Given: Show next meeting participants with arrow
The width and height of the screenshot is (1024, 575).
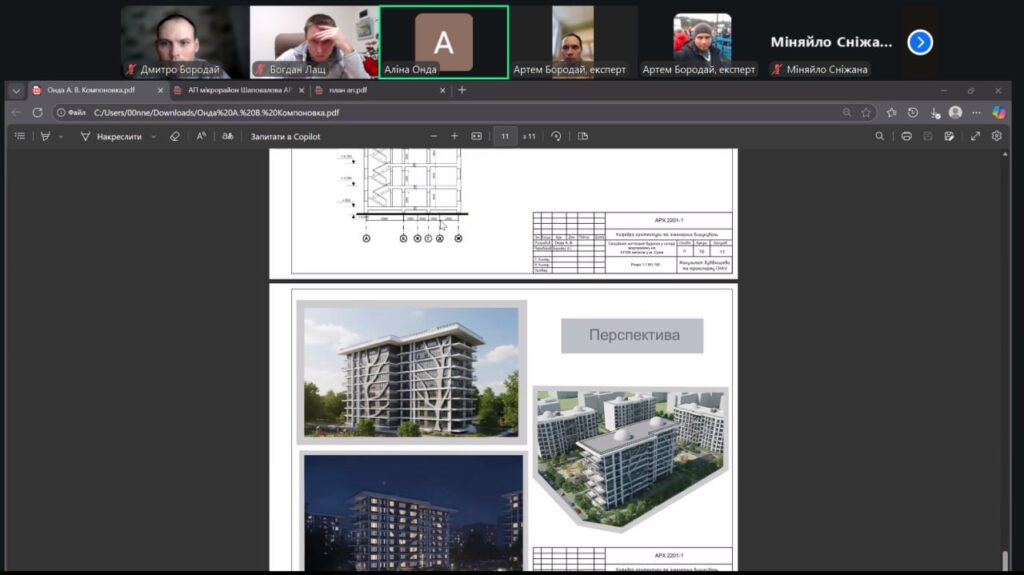Looking at the screenshot, I should [920, 42].
